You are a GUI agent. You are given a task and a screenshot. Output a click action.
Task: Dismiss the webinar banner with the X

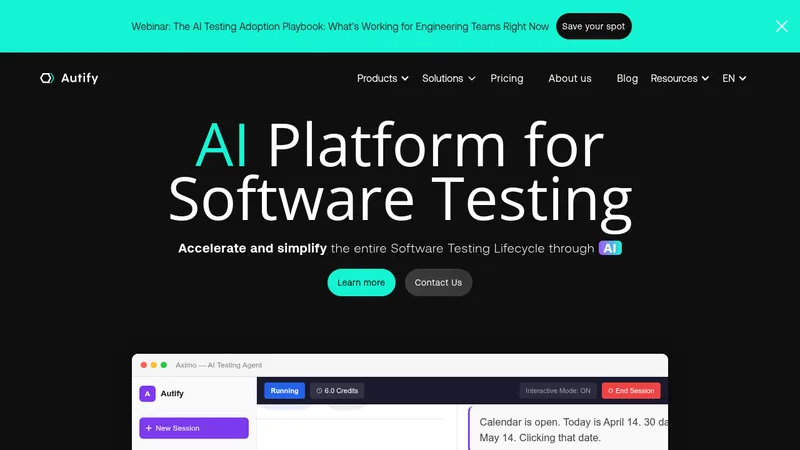tap(781, 27)
